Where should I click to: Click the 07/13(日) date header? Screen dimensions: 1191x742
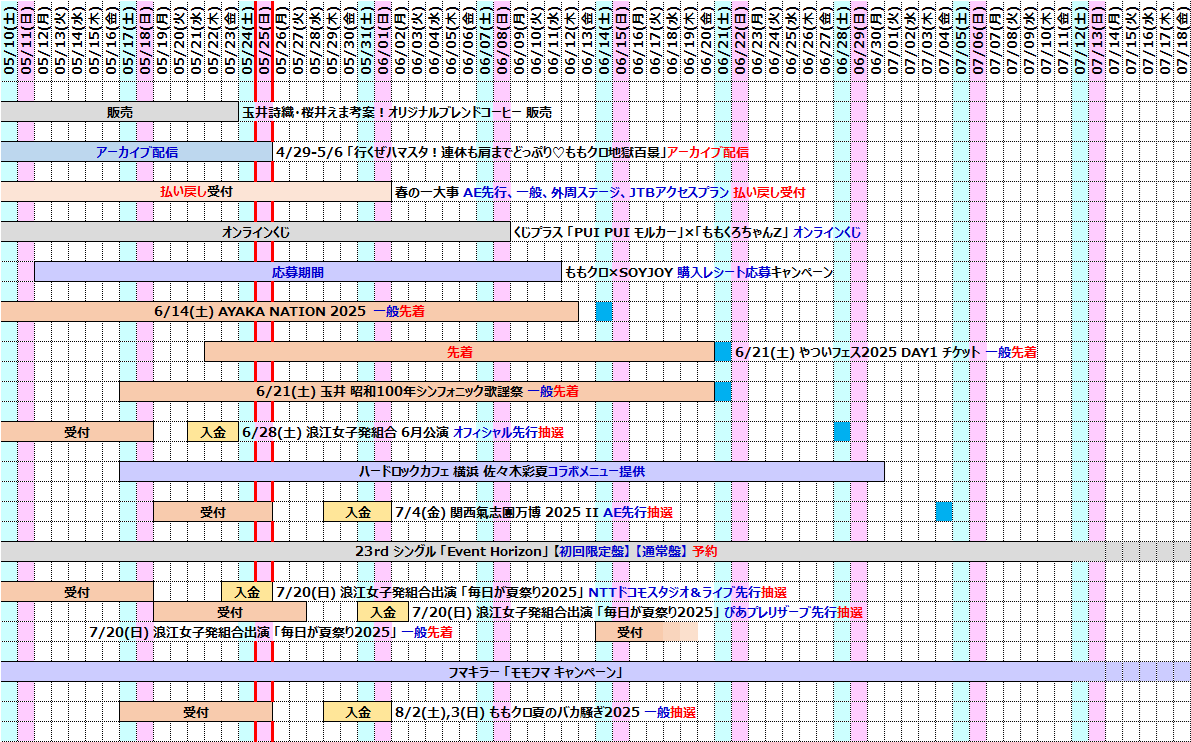[1097, 39]
